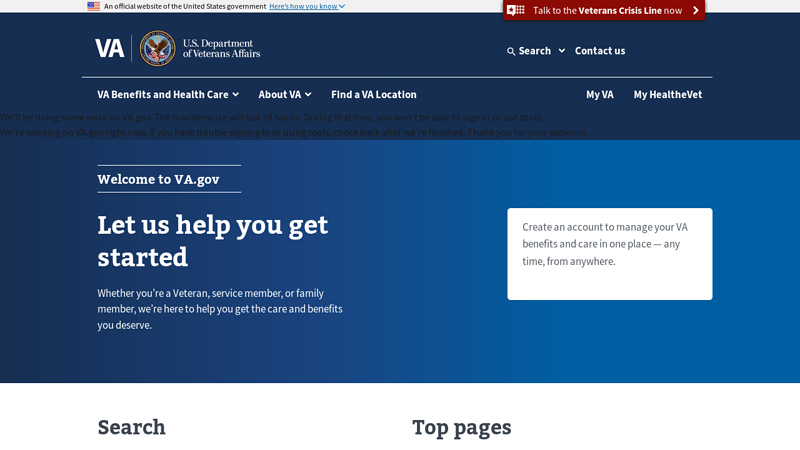The width and height of the screenshot is (800, 450).
Task: Expand the "Here's how you know" disclosure
Action: coord(306,6)
